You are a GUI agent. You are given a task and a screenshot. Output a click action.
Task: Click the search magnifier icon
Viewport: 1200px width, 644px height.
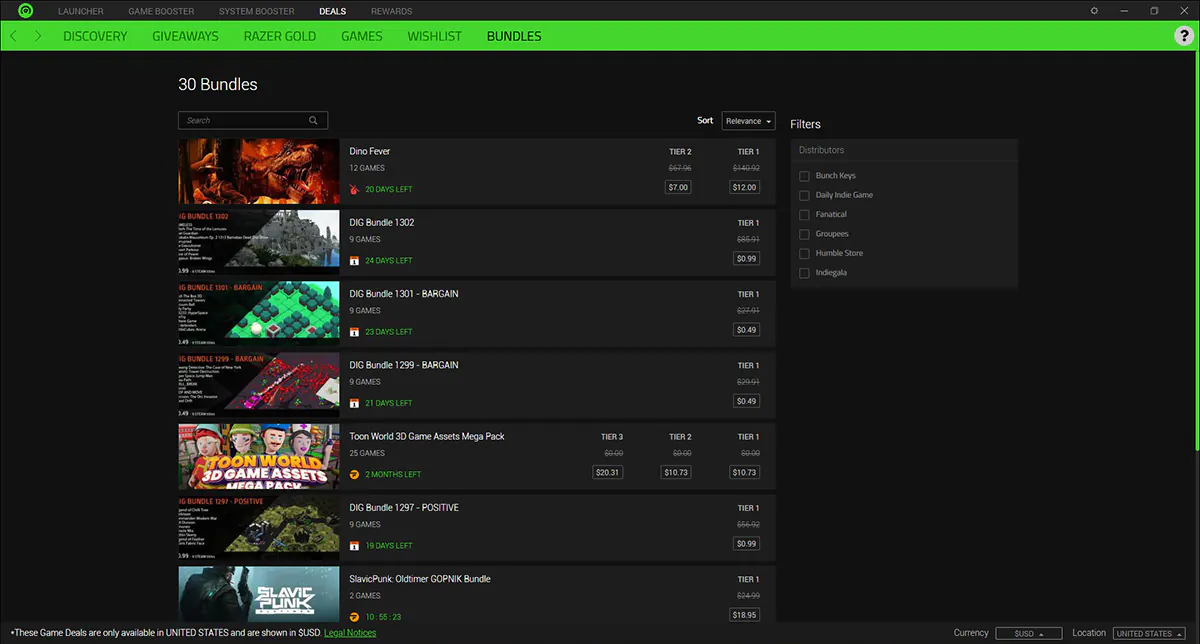313,120
